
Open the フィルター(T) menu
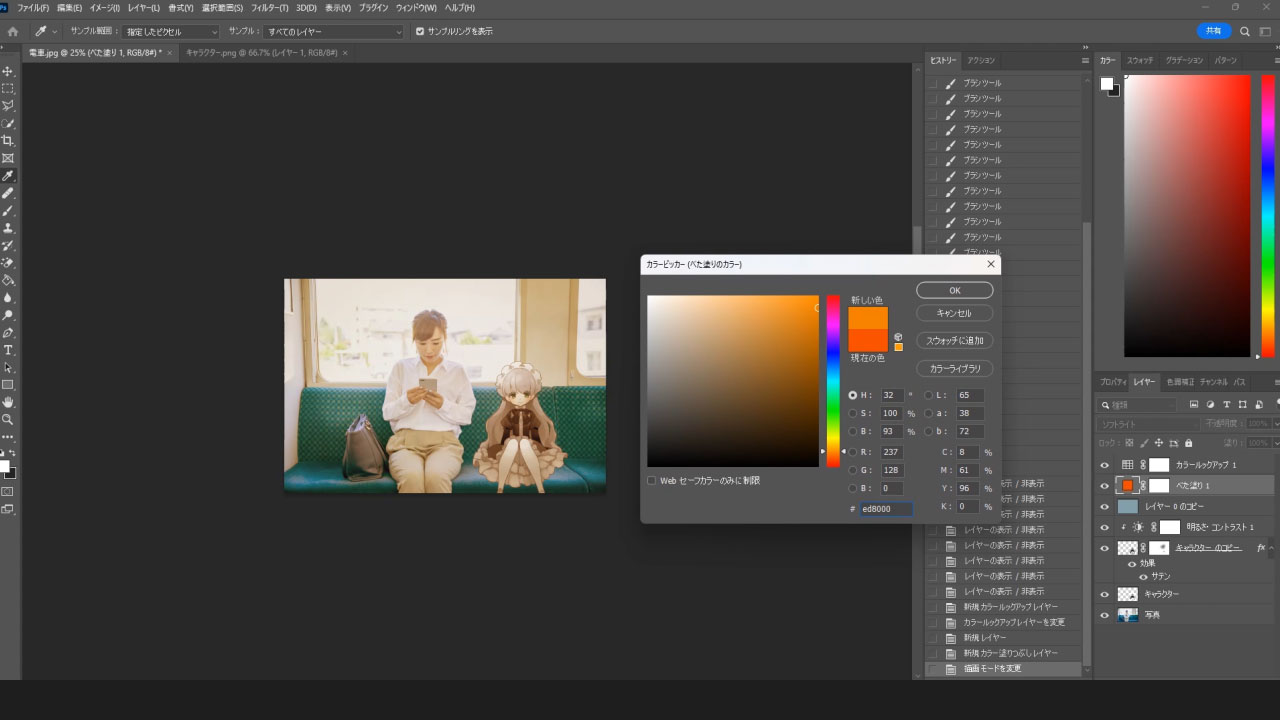270,8
